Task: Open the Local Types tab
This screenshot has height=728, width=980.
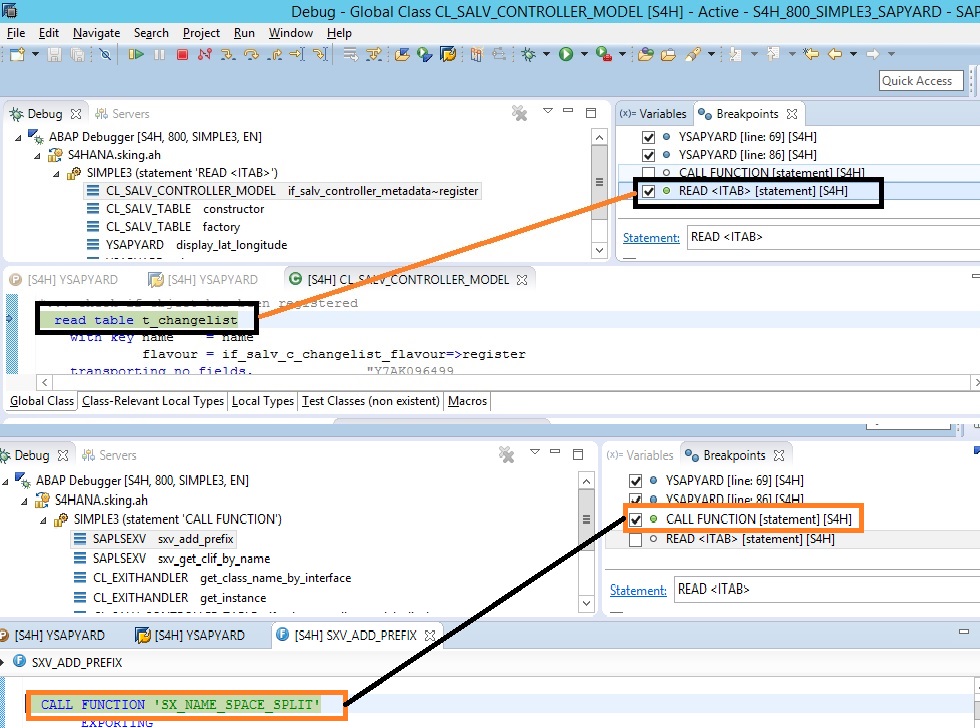Action: pyautogui.click(x=262, y=401)
